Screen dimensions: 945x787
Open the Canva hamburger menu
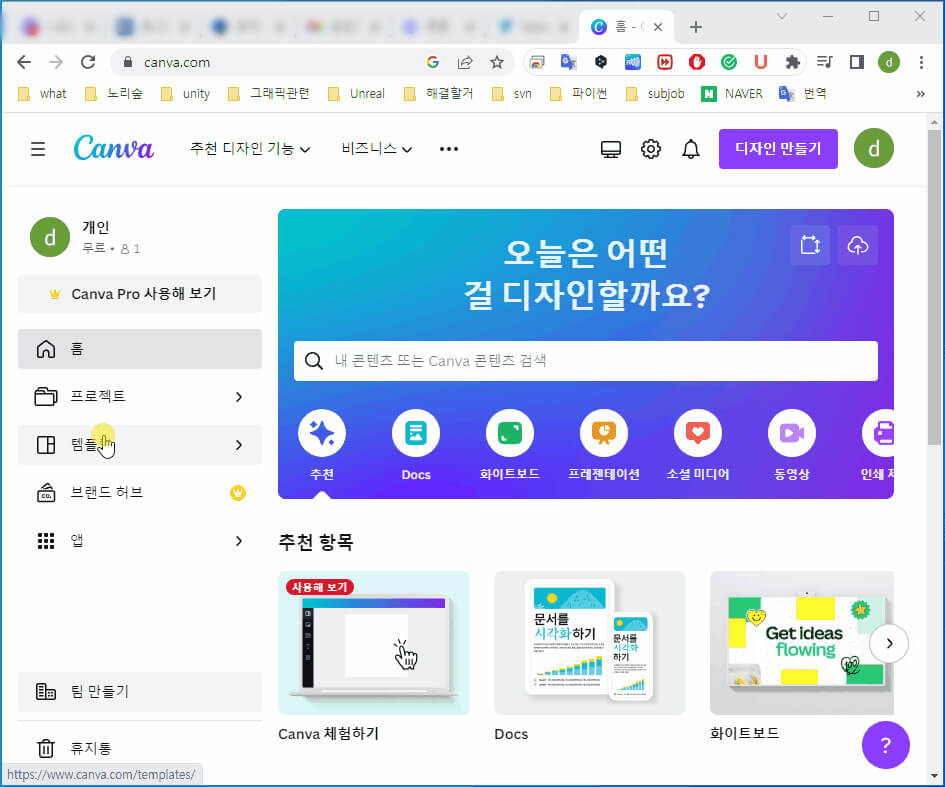point(38,149)
